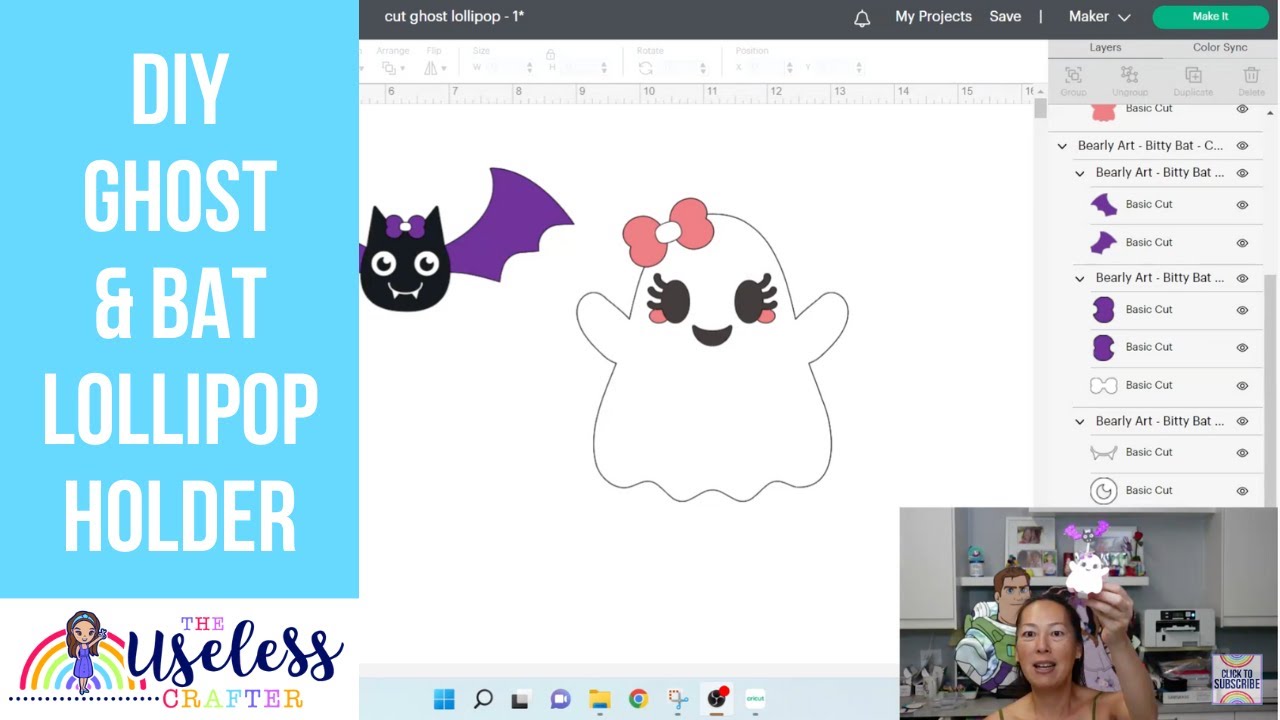Hide the pink Basic Cut layer
Screen dimensions: 1280x720
tap(1242, 108)
